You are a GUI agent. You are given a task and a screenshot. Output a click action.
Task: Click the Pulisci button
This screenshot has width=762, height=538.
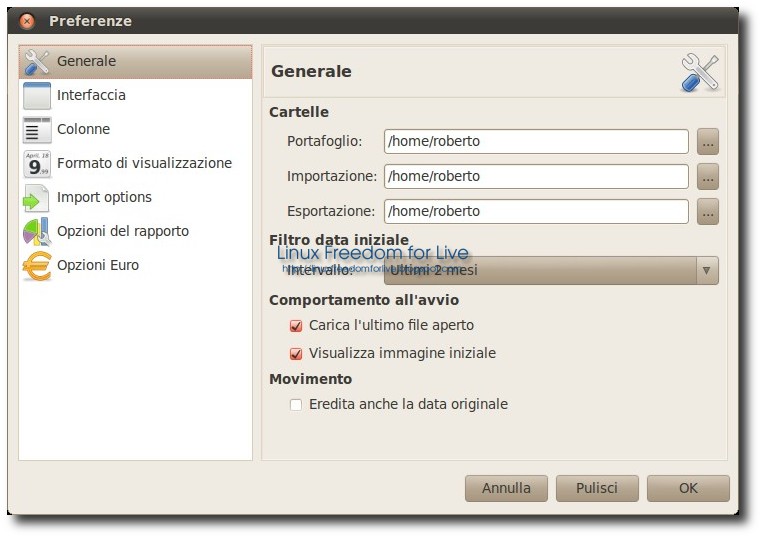596,489
